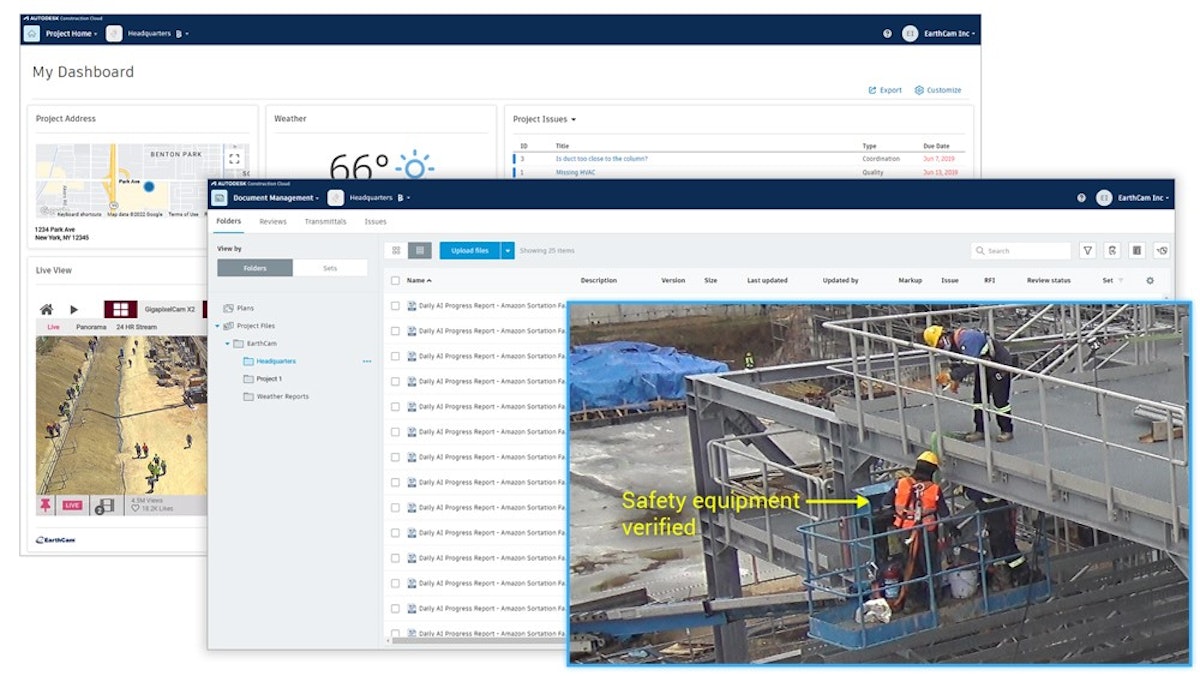Open the Reviews tab in Document Management
The height and width of the screenshot is (676, 1200).
(x=272, y=221)
